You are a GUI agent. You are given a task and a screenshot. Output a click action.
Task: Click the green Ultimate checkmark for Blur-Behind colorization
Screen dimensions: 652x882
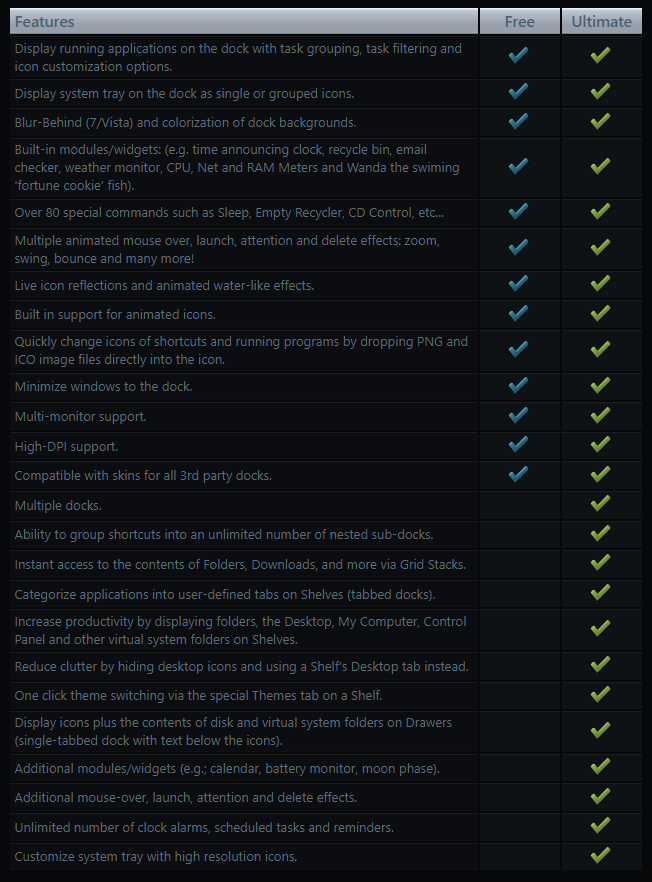point(600,121)
